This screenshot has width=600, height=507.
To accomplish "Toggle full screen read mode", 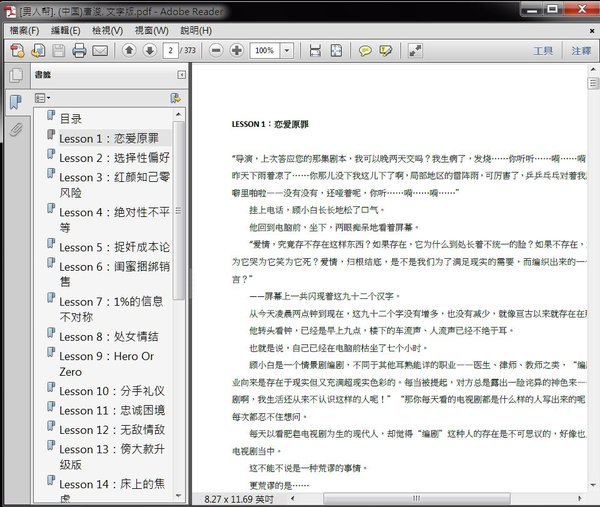I will pyautogui.click(x=415, y=50).
